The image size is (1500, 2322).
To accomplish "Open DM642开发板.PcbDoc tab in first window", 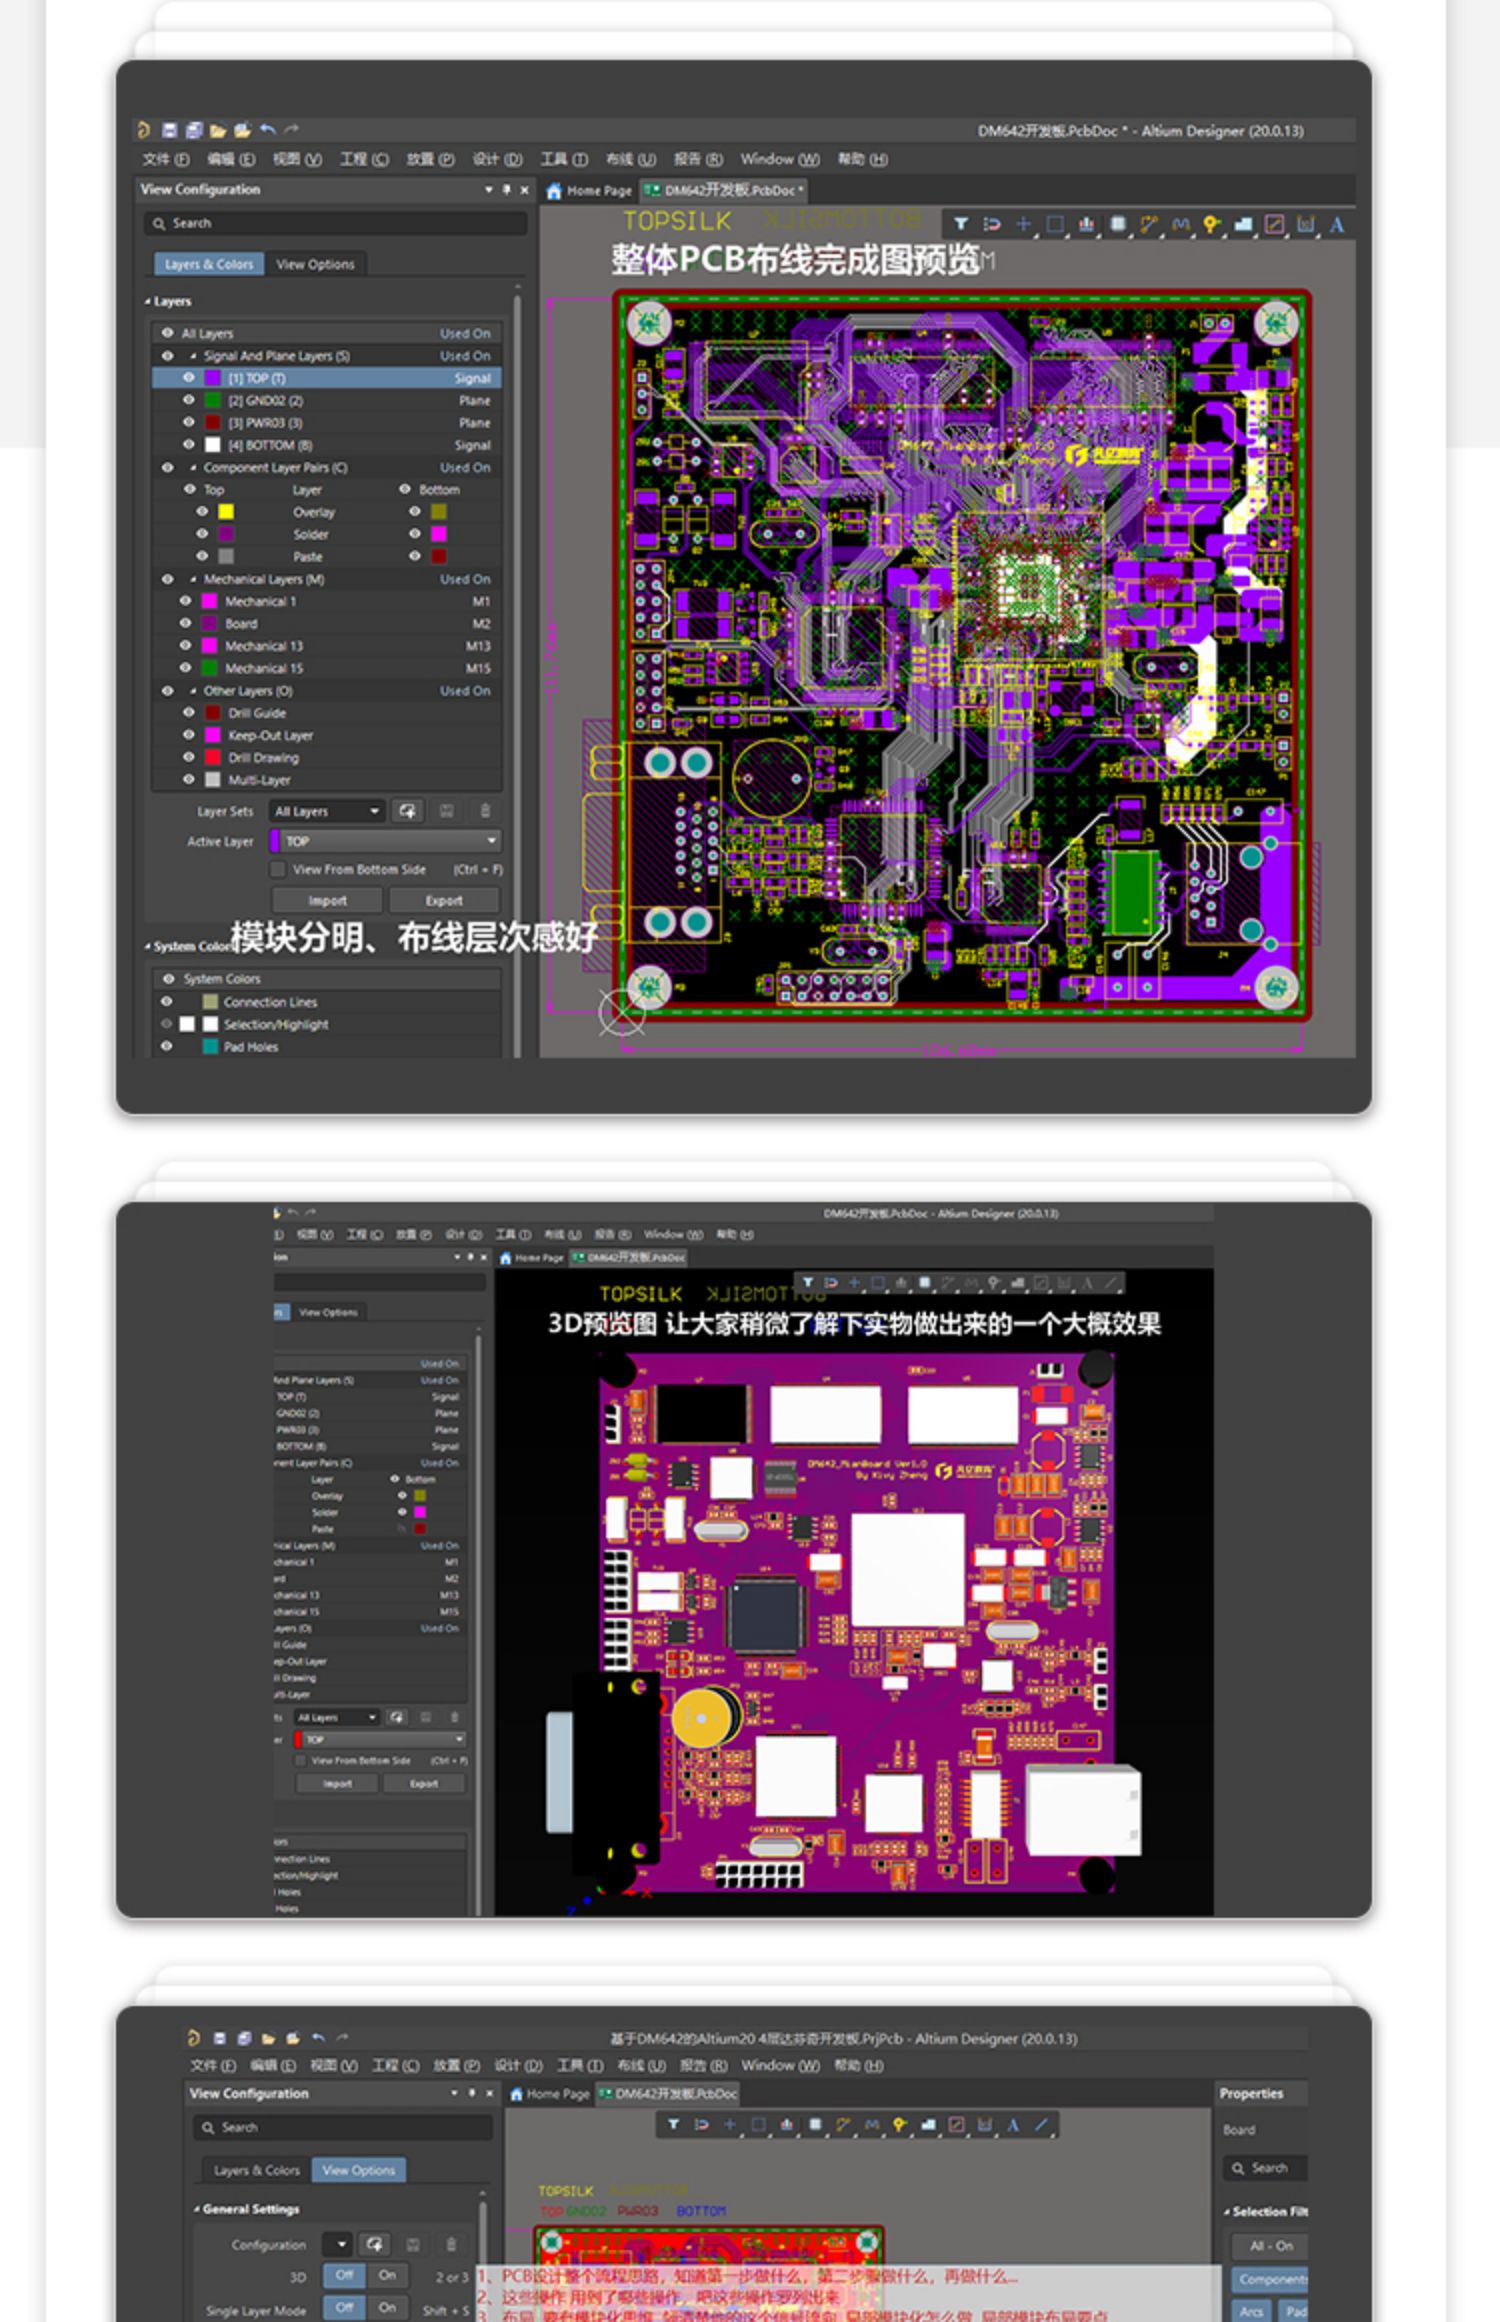I will [724, 190].
